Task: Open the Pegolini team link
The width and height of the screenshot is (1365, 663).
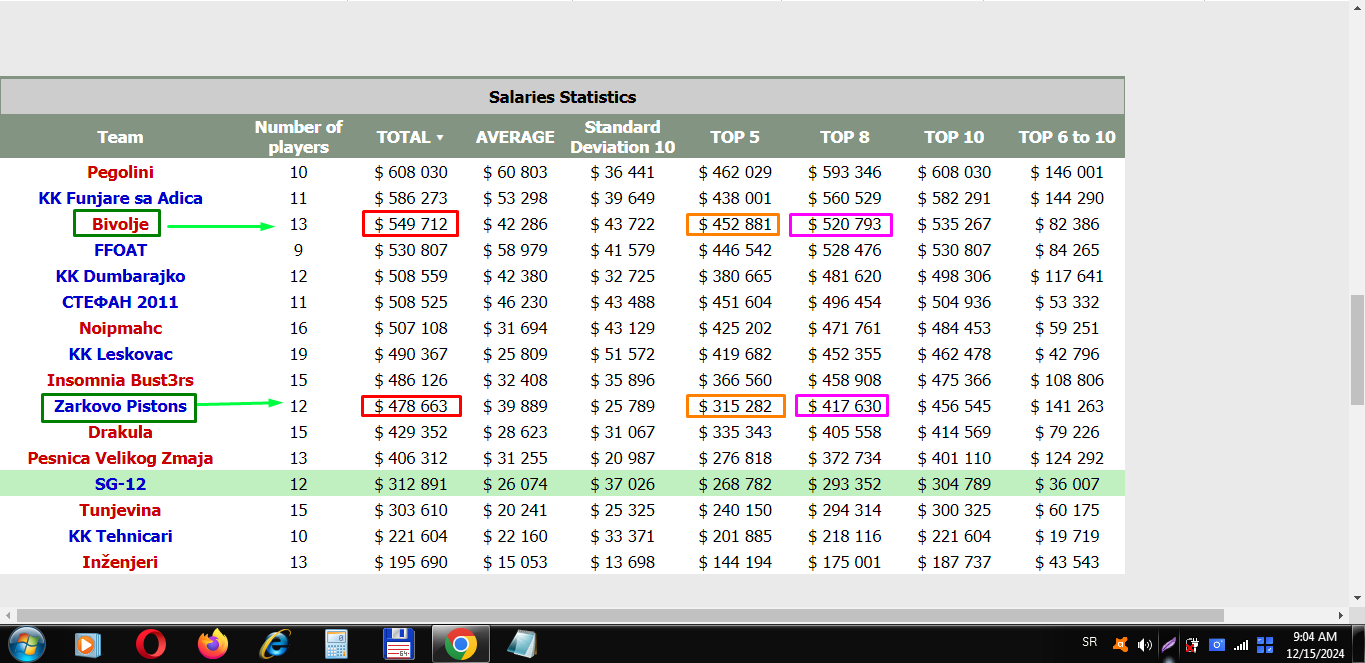Action: pyautogui.click(x=120, y=172)
